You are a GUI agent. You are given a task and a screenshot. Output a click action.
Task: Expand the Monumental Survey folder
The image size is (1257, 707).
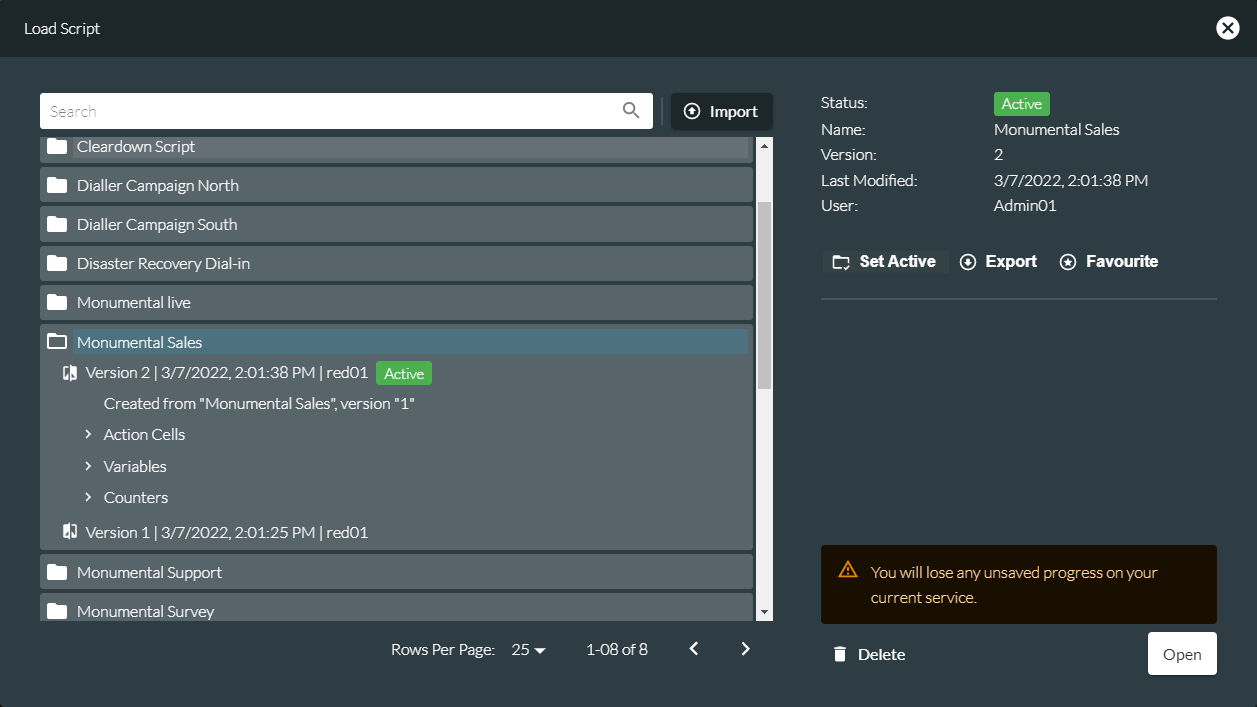click(396, 608)
